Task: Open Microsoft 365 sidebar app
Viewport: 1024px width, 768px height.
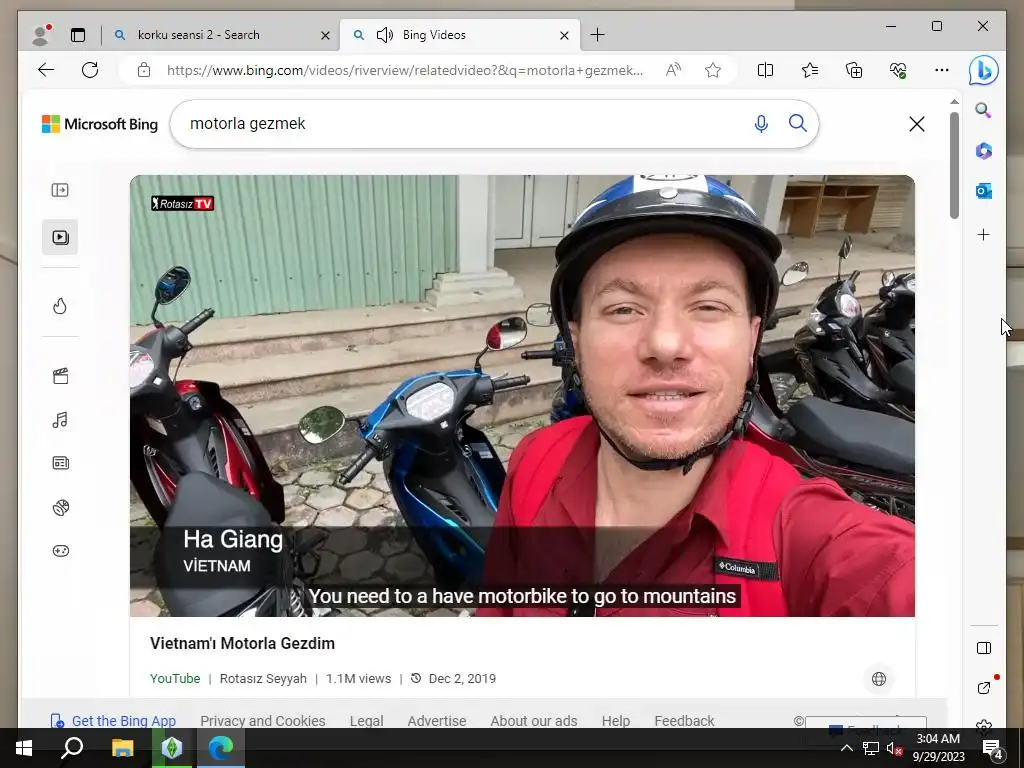Action: tap(984, 151)
